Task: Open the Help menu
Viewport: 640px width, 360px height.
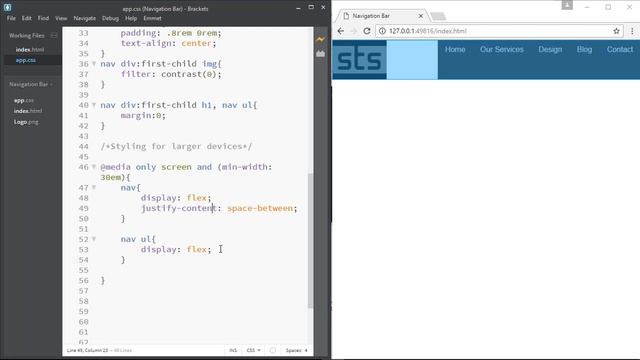Action: (131, 18)
